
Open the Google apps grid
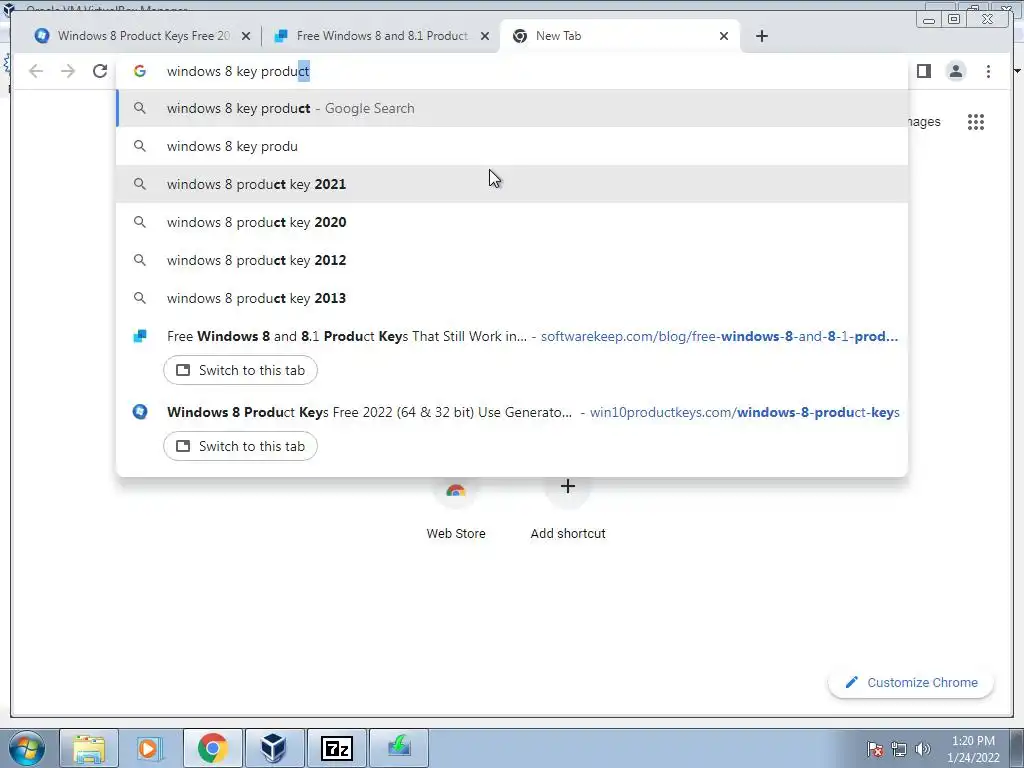976,121
